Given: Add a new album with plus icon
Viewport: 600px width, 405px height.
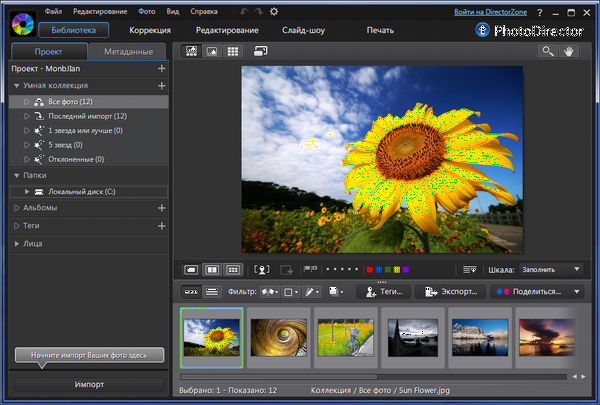Looking at the screenshot, I should (162, 208).
